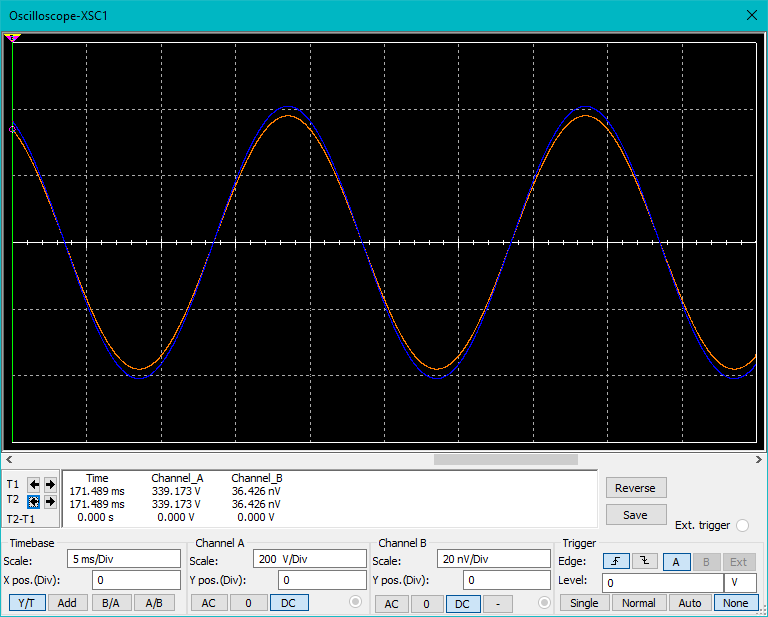This screenshot has height=617, width=768.
Task: Toggle Channel A AC coupling
Action: click(209, 603)
